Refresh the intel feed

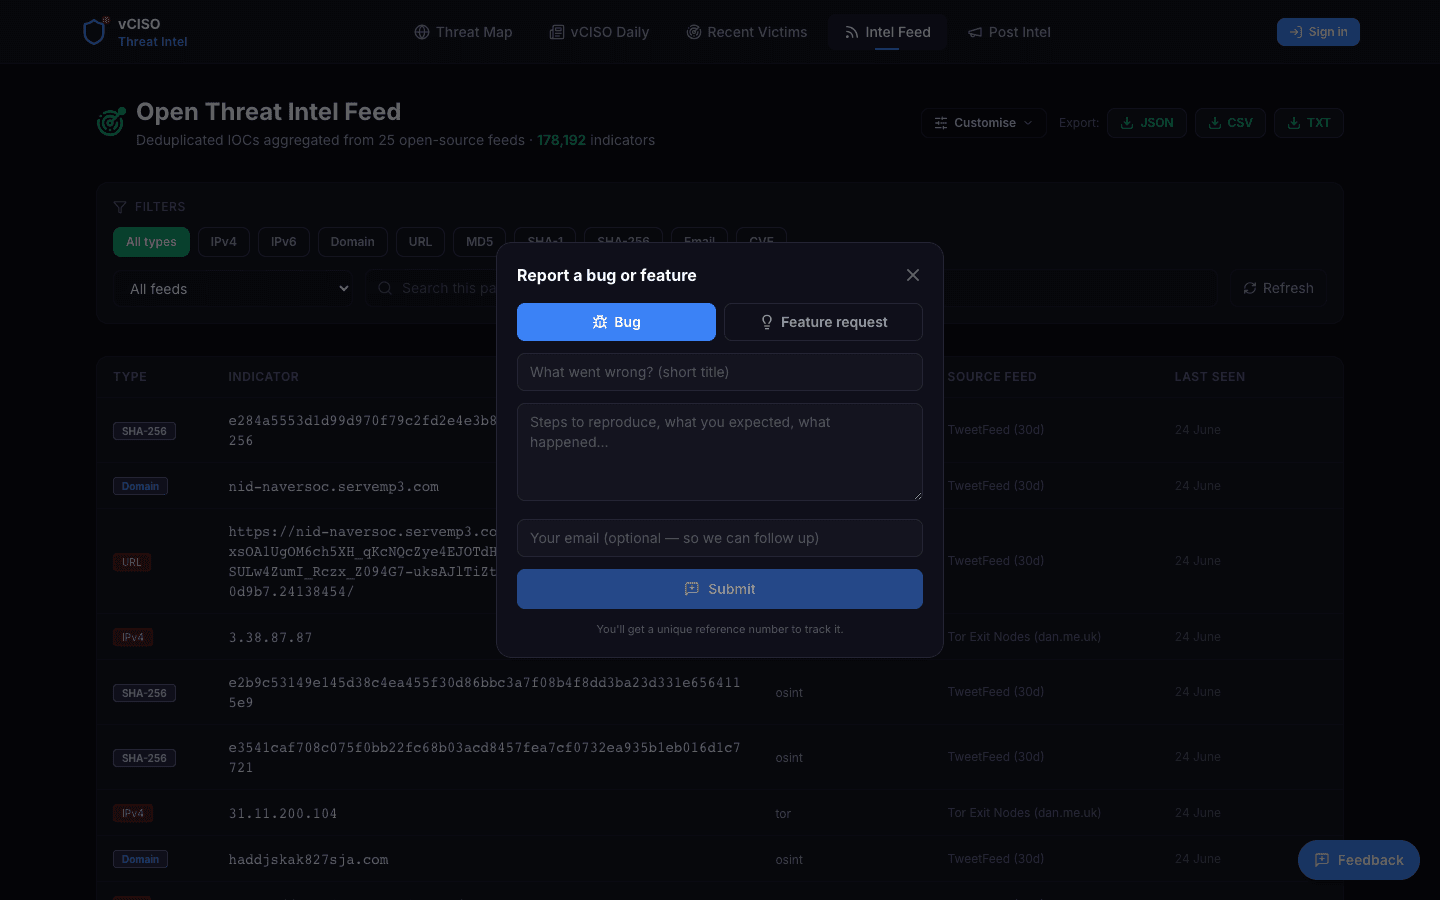point(1278,288)
